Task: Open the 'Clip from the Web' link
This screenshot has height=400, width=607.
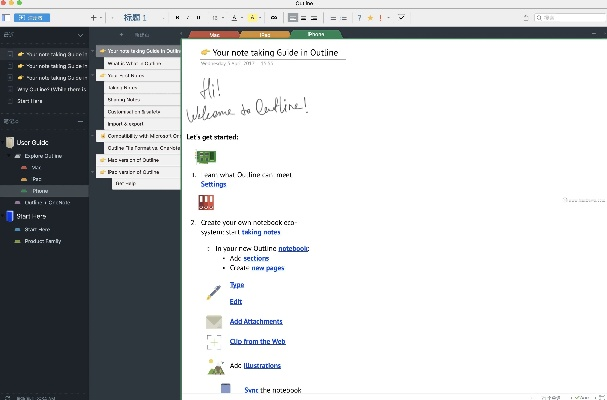Action: point(257,342)
